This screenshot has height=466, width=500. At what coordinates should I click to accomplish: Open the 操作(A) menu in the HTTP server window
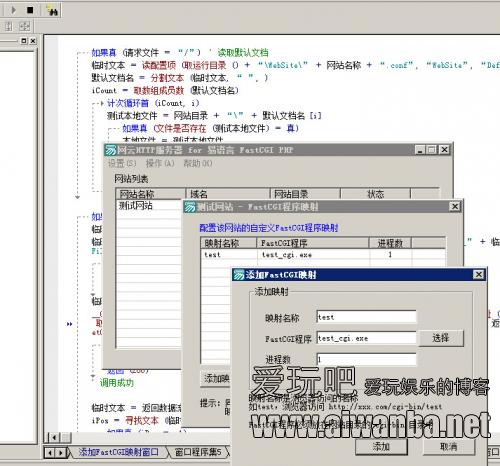(160, 163)
